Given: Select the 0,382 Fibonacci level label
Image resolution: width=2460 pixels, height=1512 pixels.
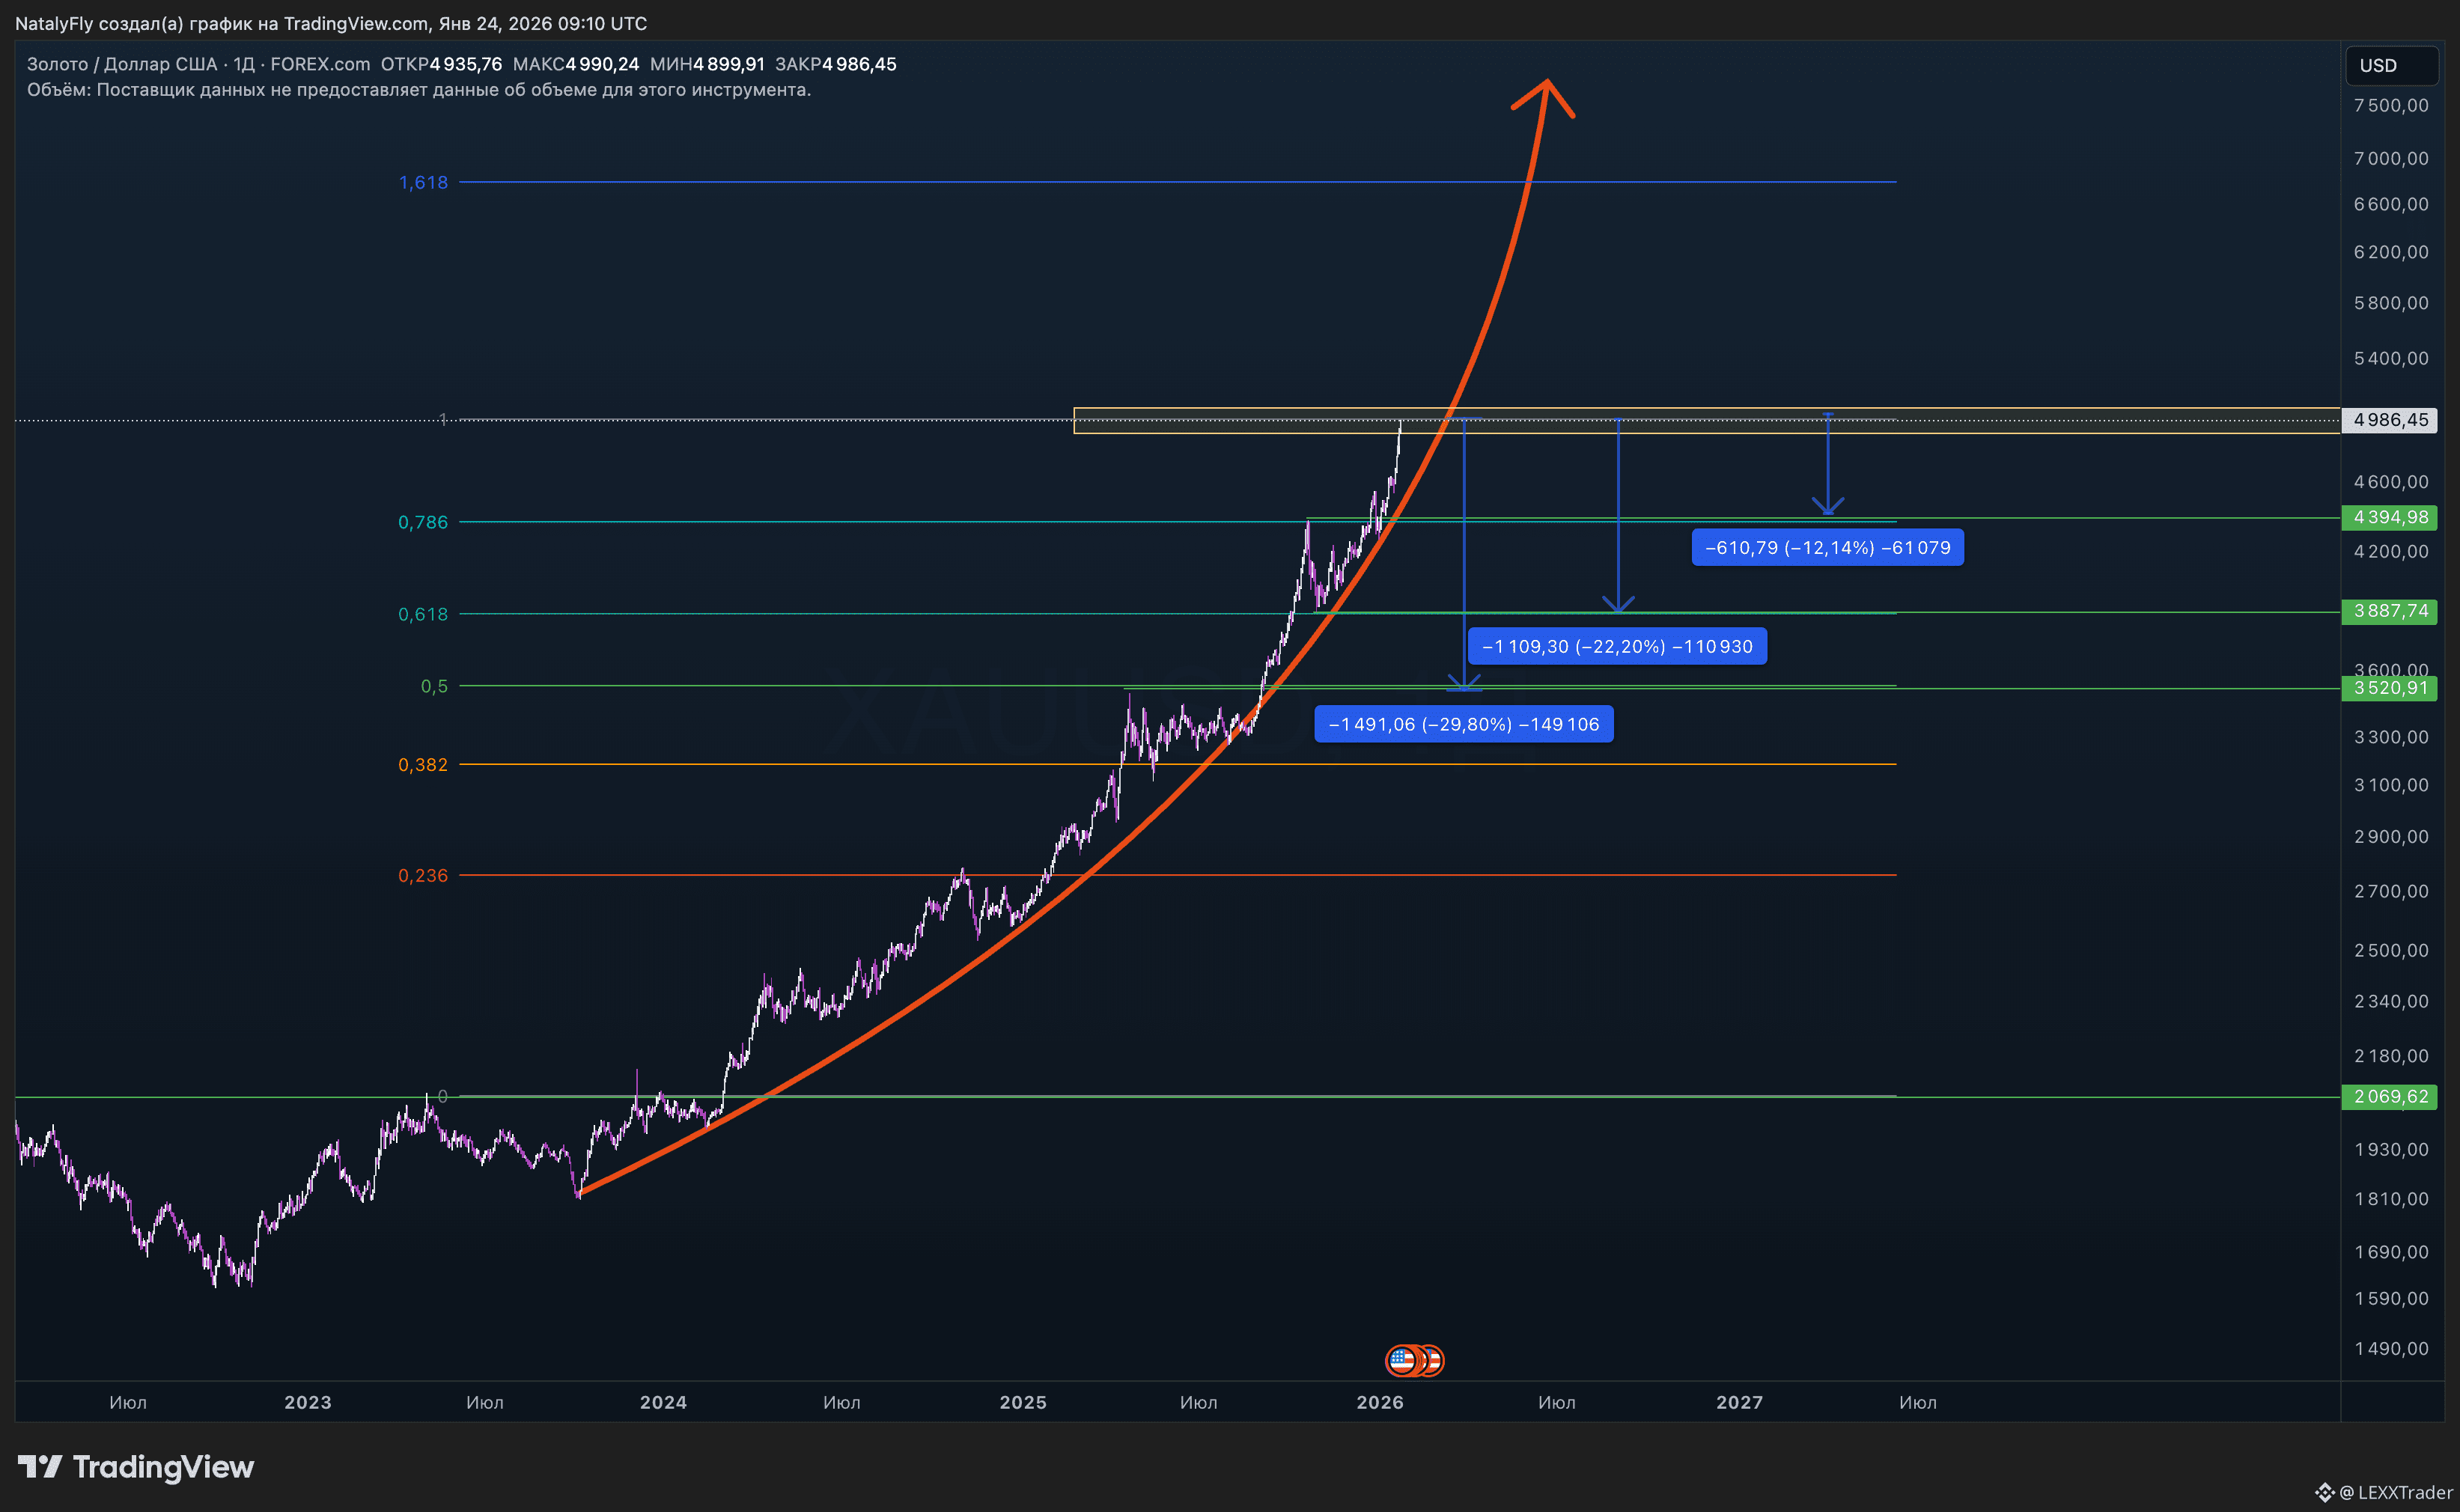Looking at the screenshot, I should [423, 764].
